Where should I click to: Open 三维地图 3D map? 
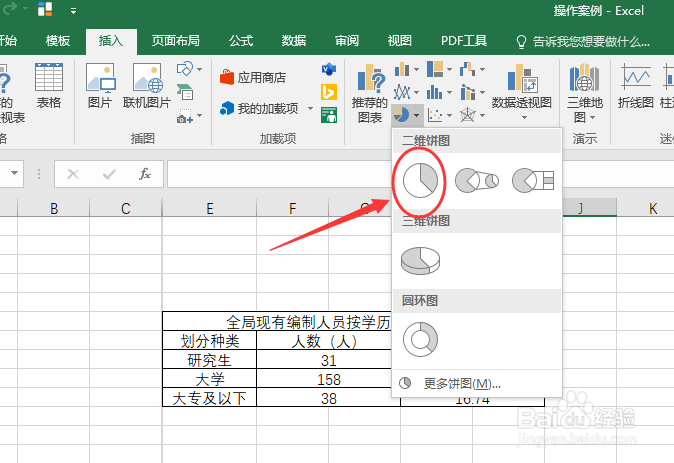coord(584,92)
